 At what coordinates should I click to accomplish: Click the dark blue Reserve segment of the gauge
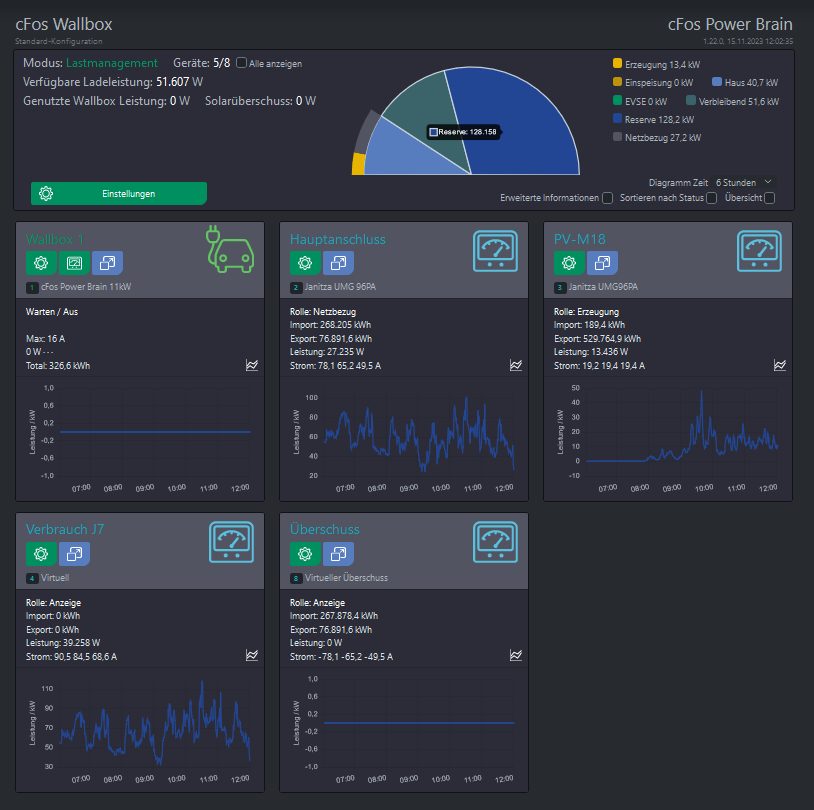[x=524, y=125]
